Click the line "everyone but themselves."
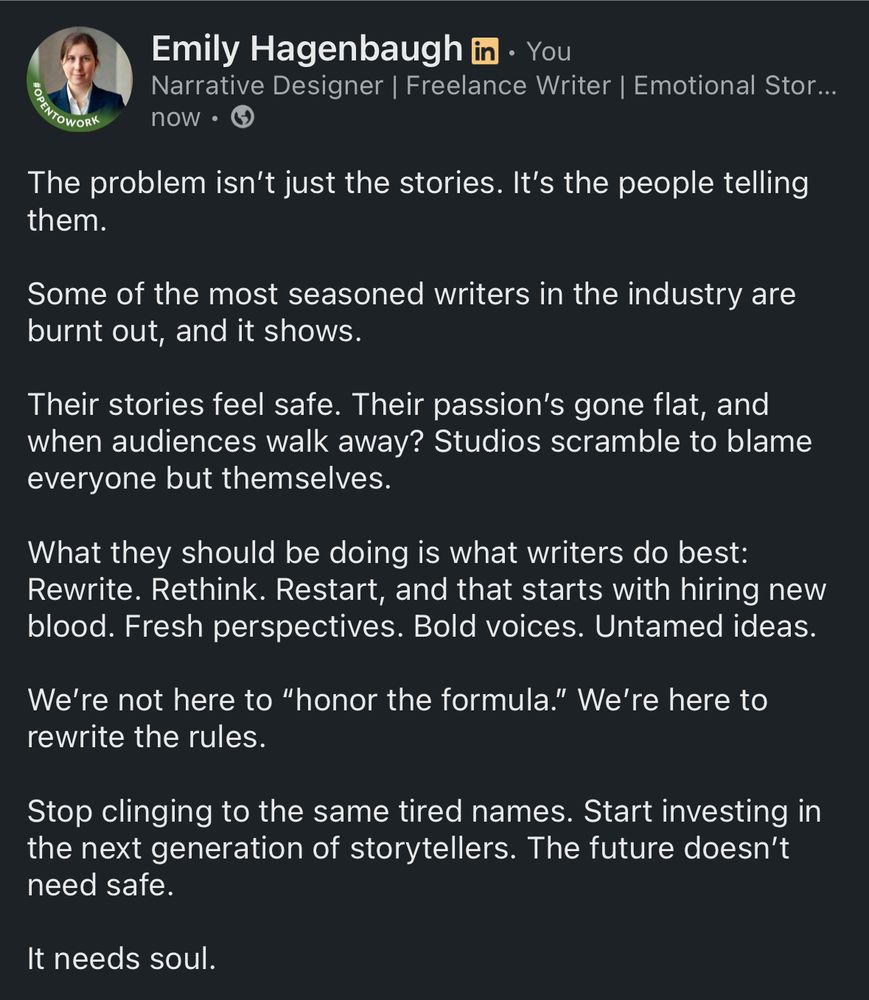Viewport: 869px width, 1000px height. tap(206, 478)
